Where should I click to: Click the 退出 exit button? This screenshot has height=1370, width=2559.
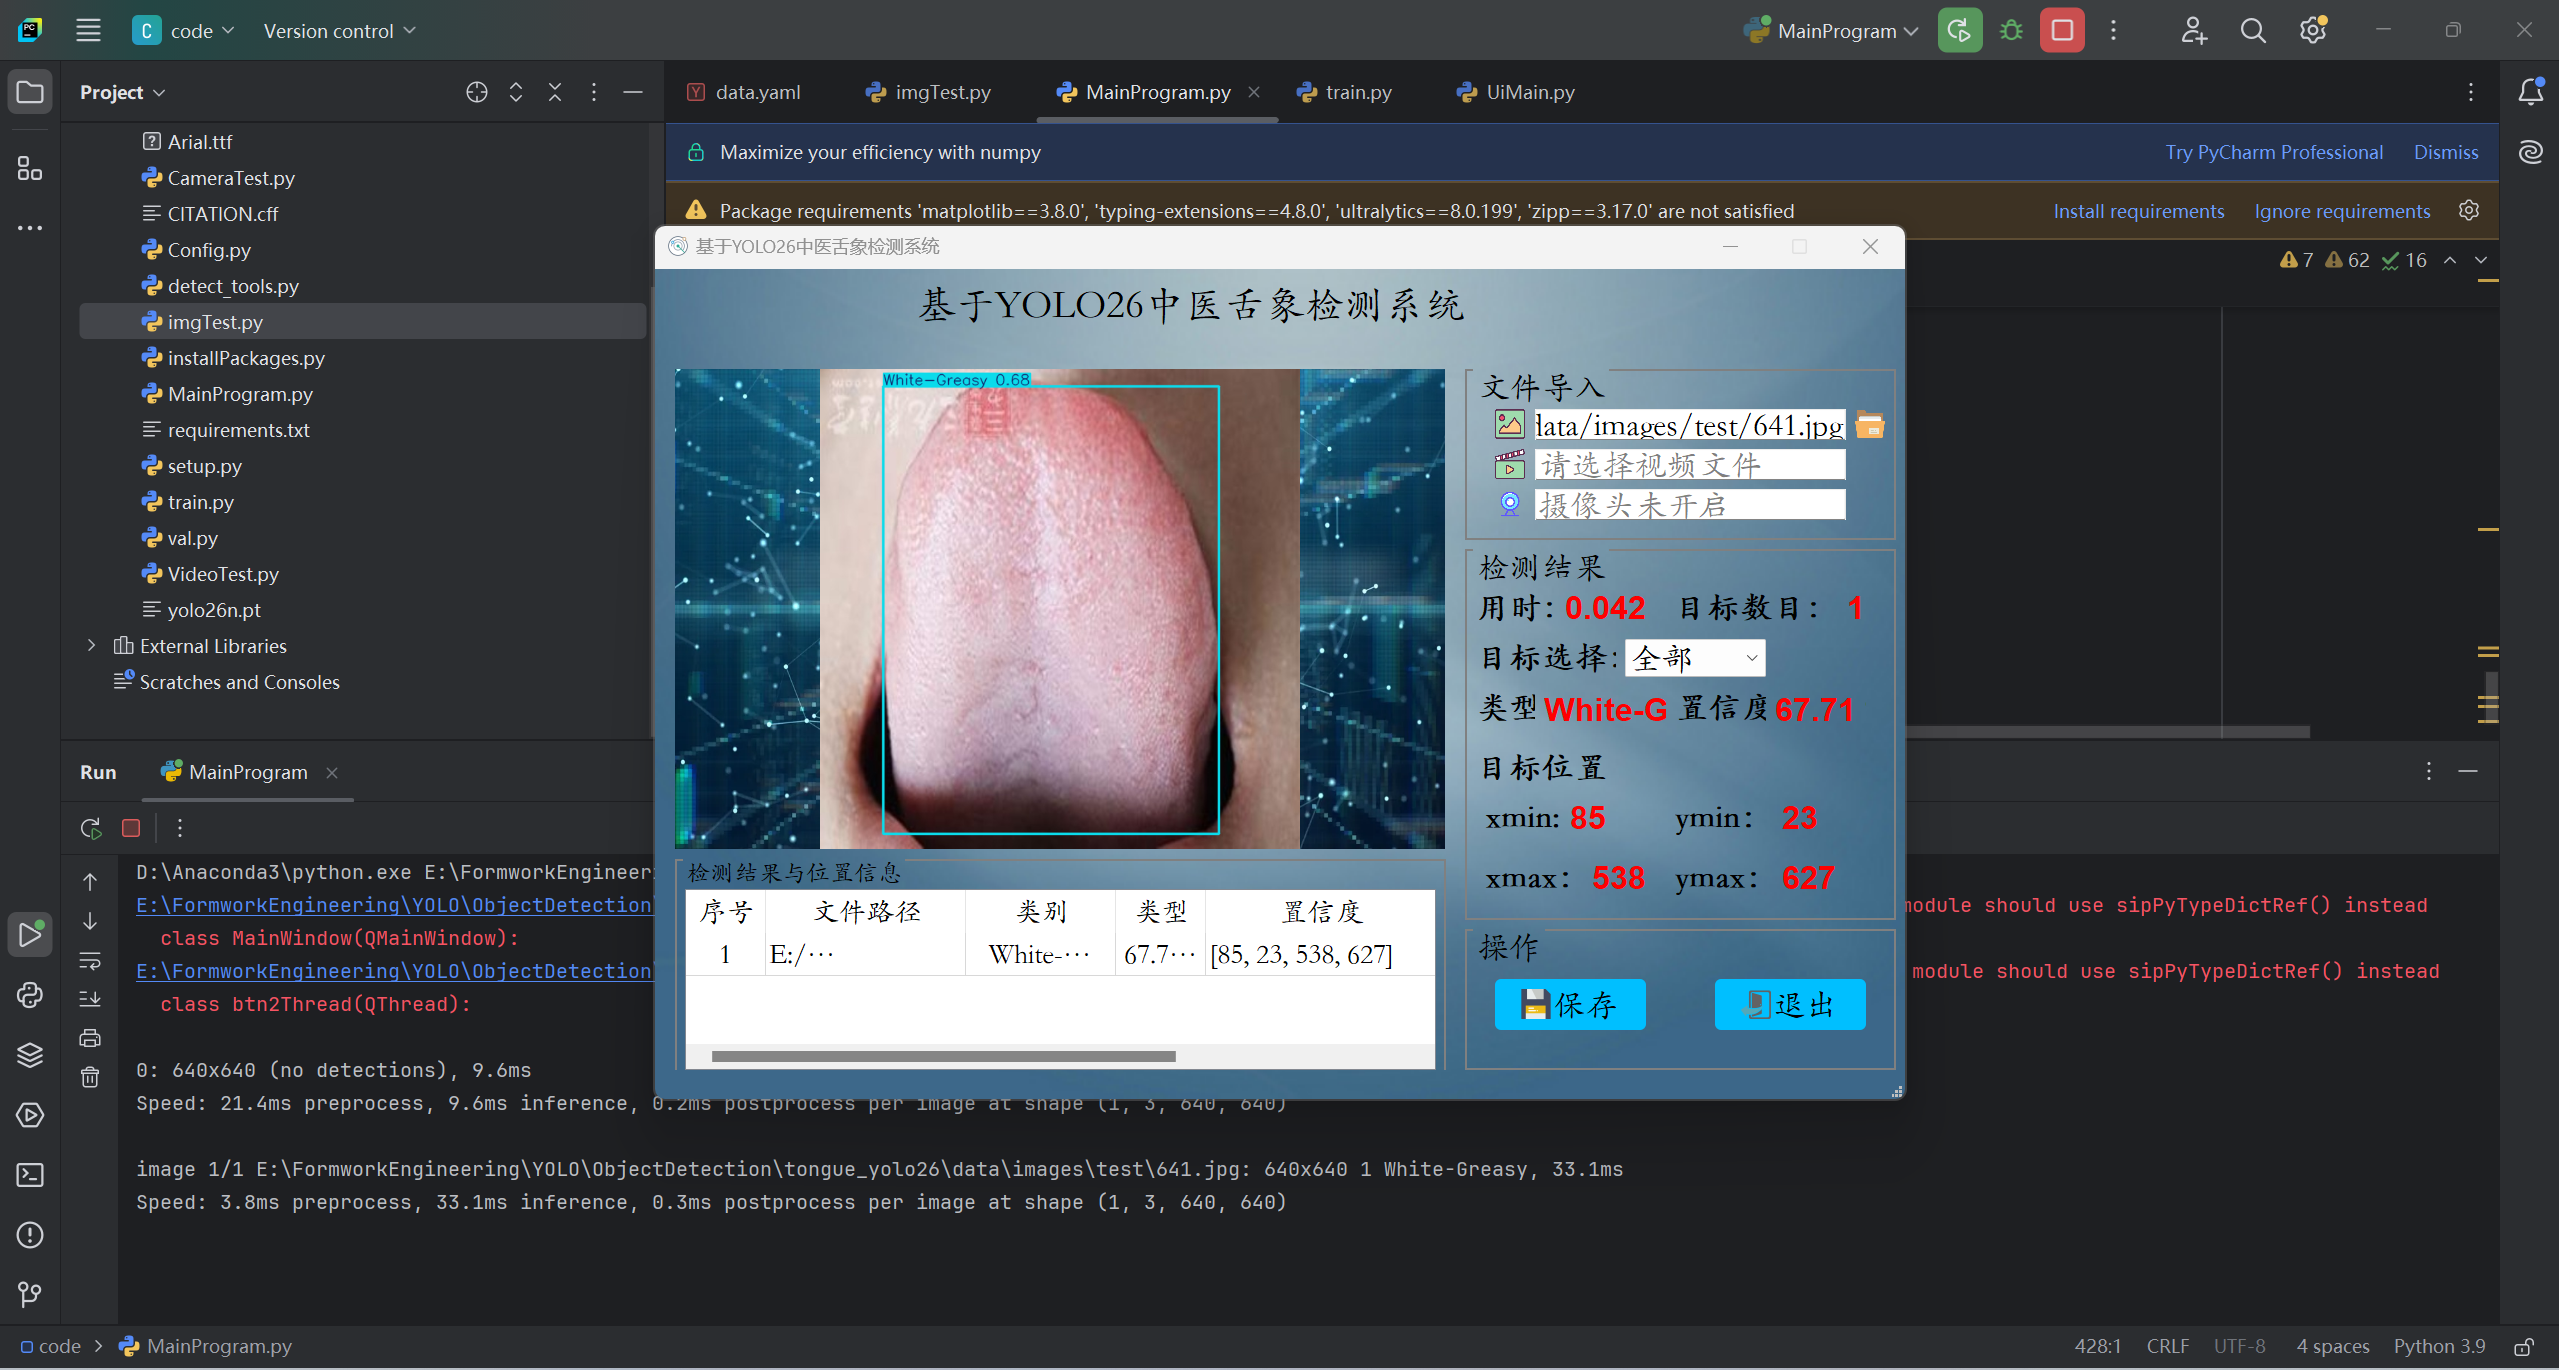click(1789, 1004)
